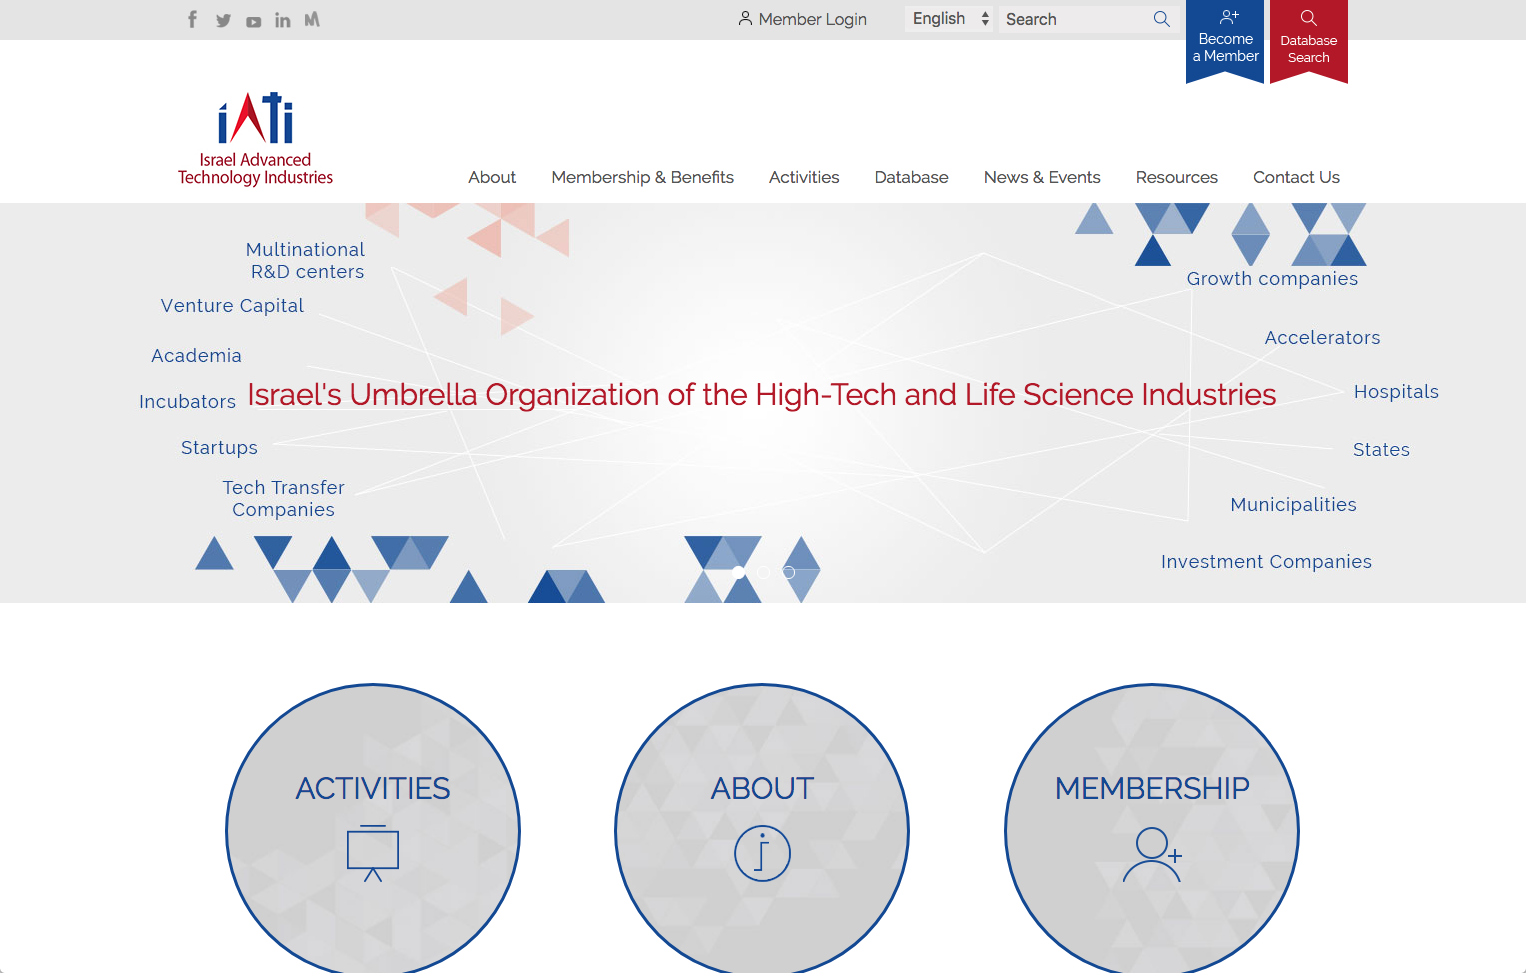Screen dimensions: 1526x973
Task: Select the second carousel slide dot
Action: click(x=764, y=572)
